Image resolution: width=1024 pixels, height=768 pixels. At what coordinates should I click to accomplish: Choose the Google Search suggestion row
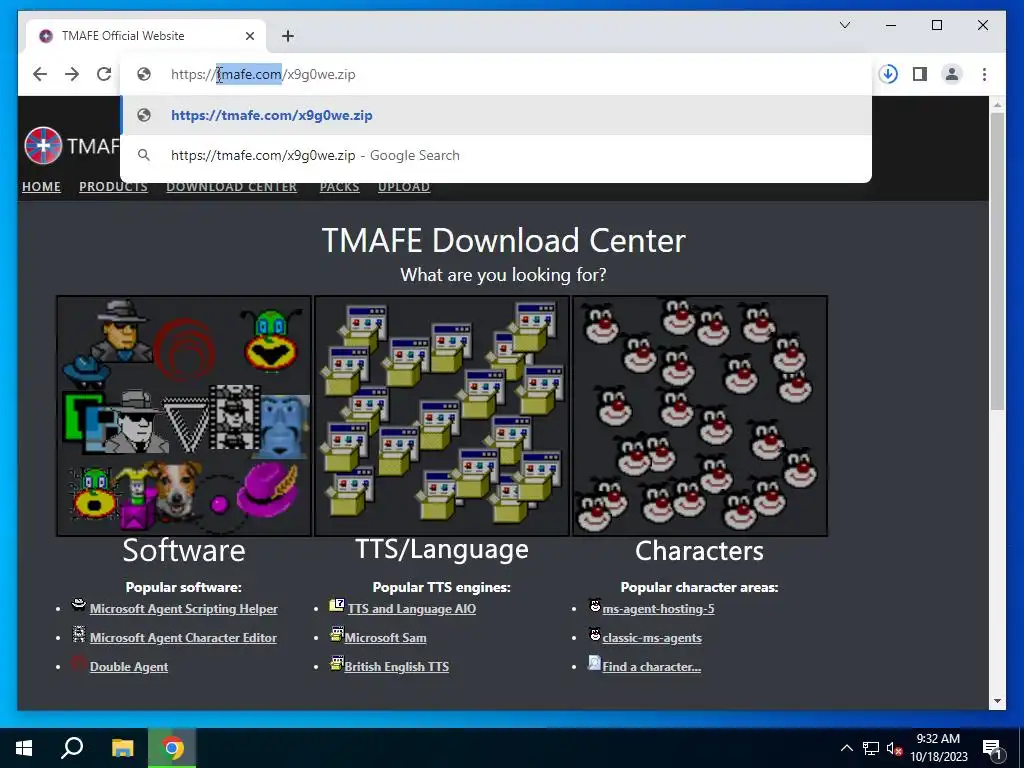[496, 155]
